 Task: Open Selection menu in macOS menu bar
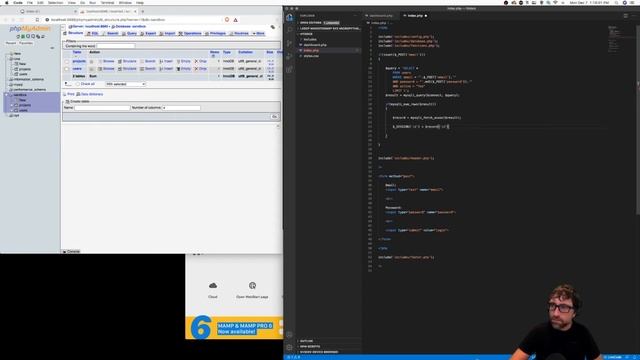click(56, 2)
